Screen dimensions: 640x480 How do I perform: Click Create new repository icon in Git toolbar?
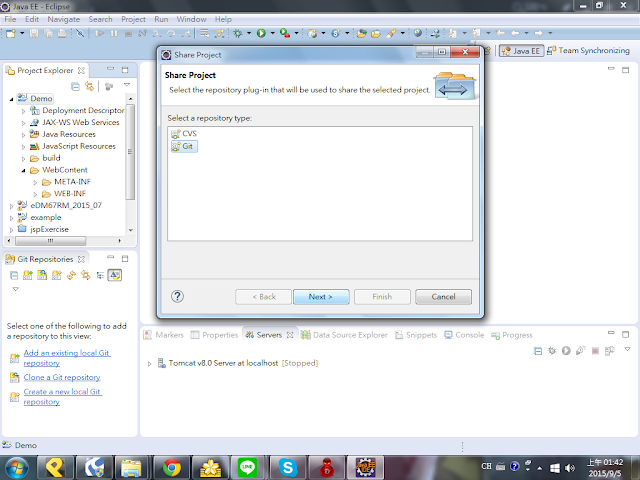point(56,276)
